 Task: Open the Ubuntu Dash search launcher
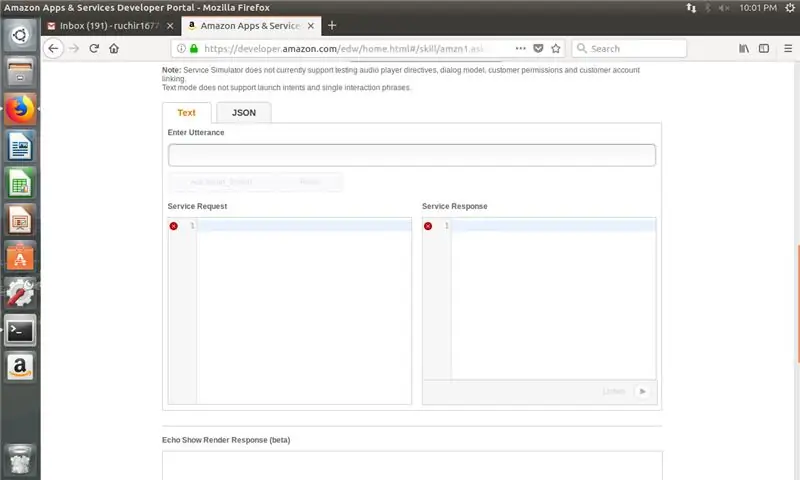(20, 35)
